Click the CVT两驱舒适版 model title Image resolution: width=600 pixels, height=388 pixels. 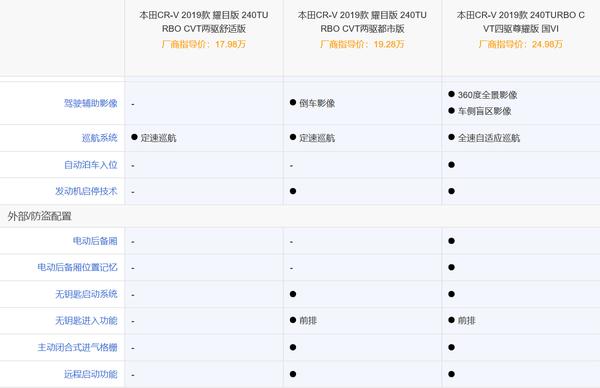204,22
